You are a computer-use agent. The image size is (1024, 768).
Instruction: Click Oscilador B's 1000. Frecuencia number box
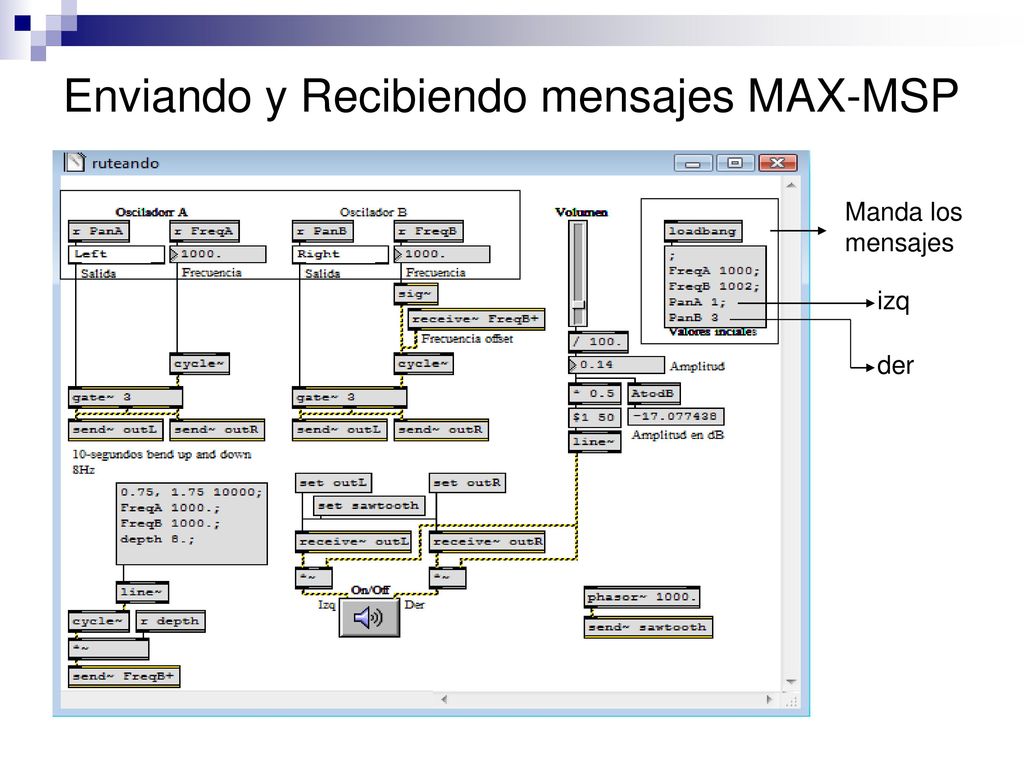tap(441, 254)
